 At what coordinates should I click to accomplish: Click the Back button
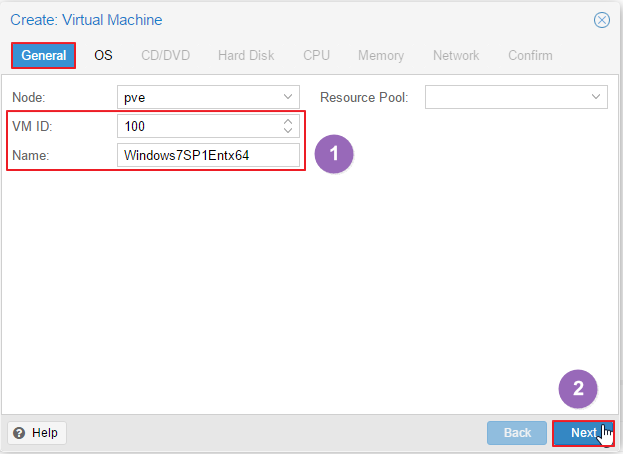coord(517,433)
